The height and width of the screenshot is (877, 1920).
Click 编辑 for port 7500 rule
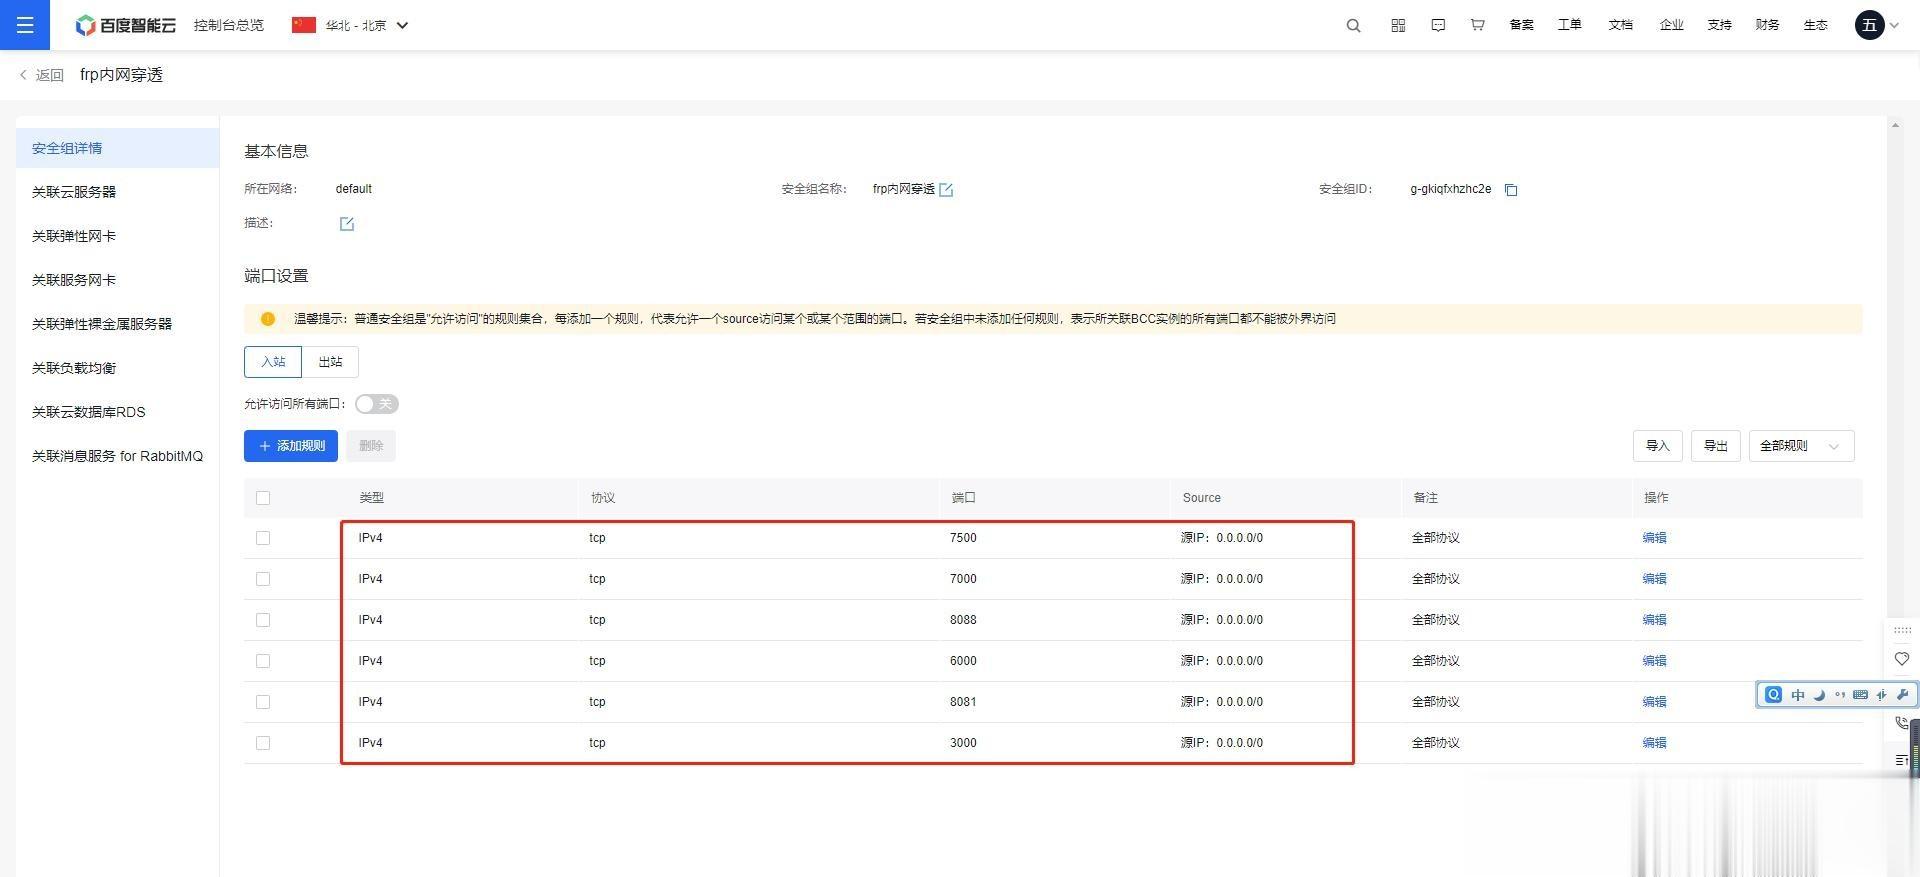coord(1654,538)
